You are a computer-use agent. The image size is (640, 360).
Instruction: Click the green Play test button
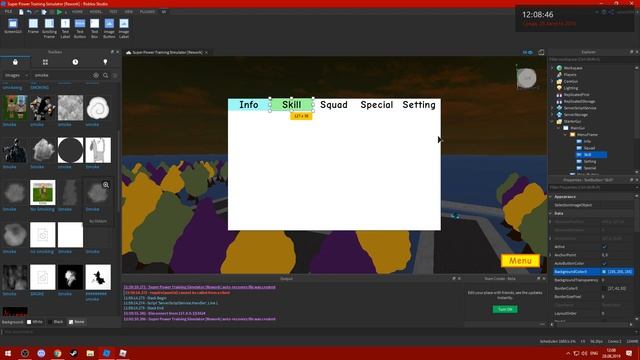[59, 12]
